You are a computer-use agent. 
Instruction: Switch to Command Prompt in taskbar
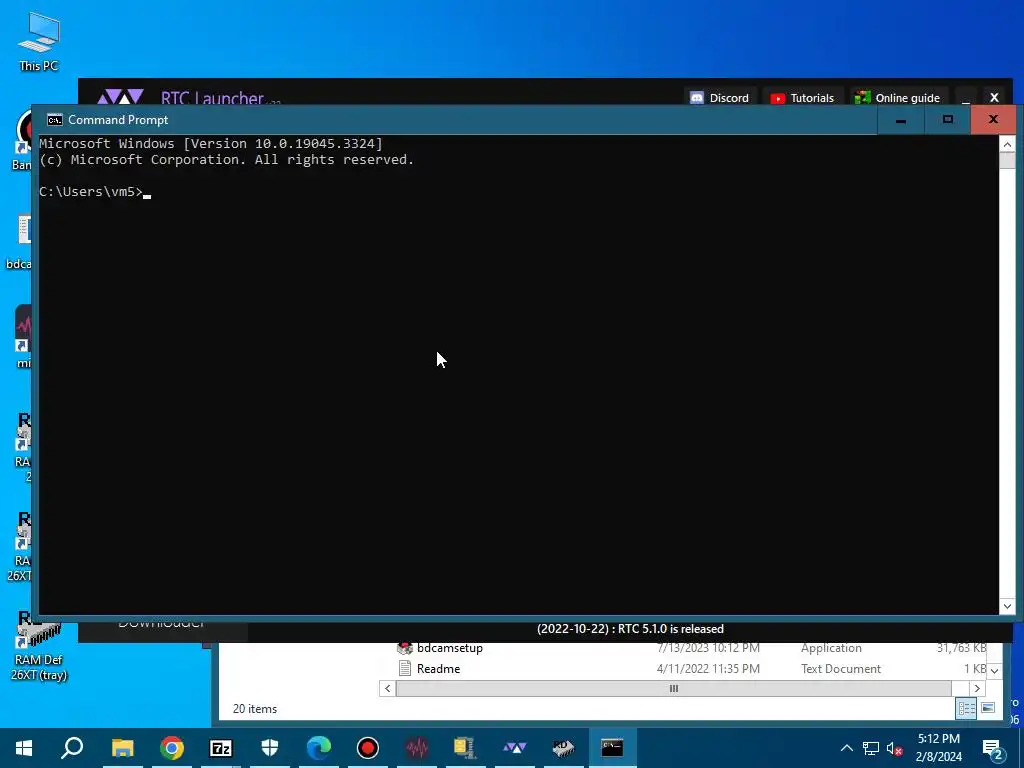pyautogui.click(x=612, y=748)
